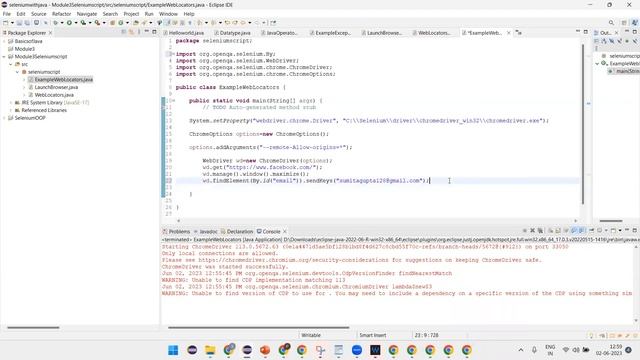Click the Open Type folder icon
This screenshot has width=640, height=360.
pos(136,23)
